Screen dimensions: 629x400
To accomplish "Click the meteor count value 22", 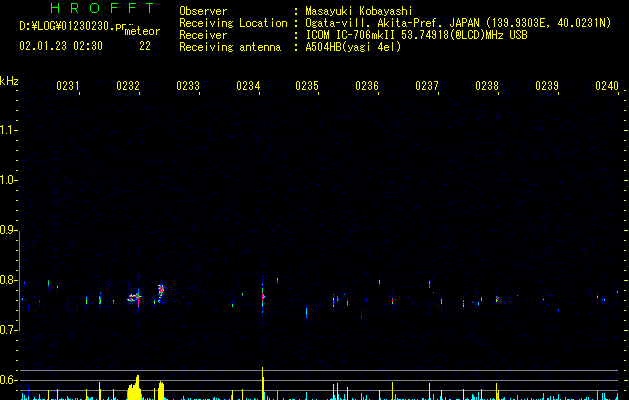I will pos(145,46).
